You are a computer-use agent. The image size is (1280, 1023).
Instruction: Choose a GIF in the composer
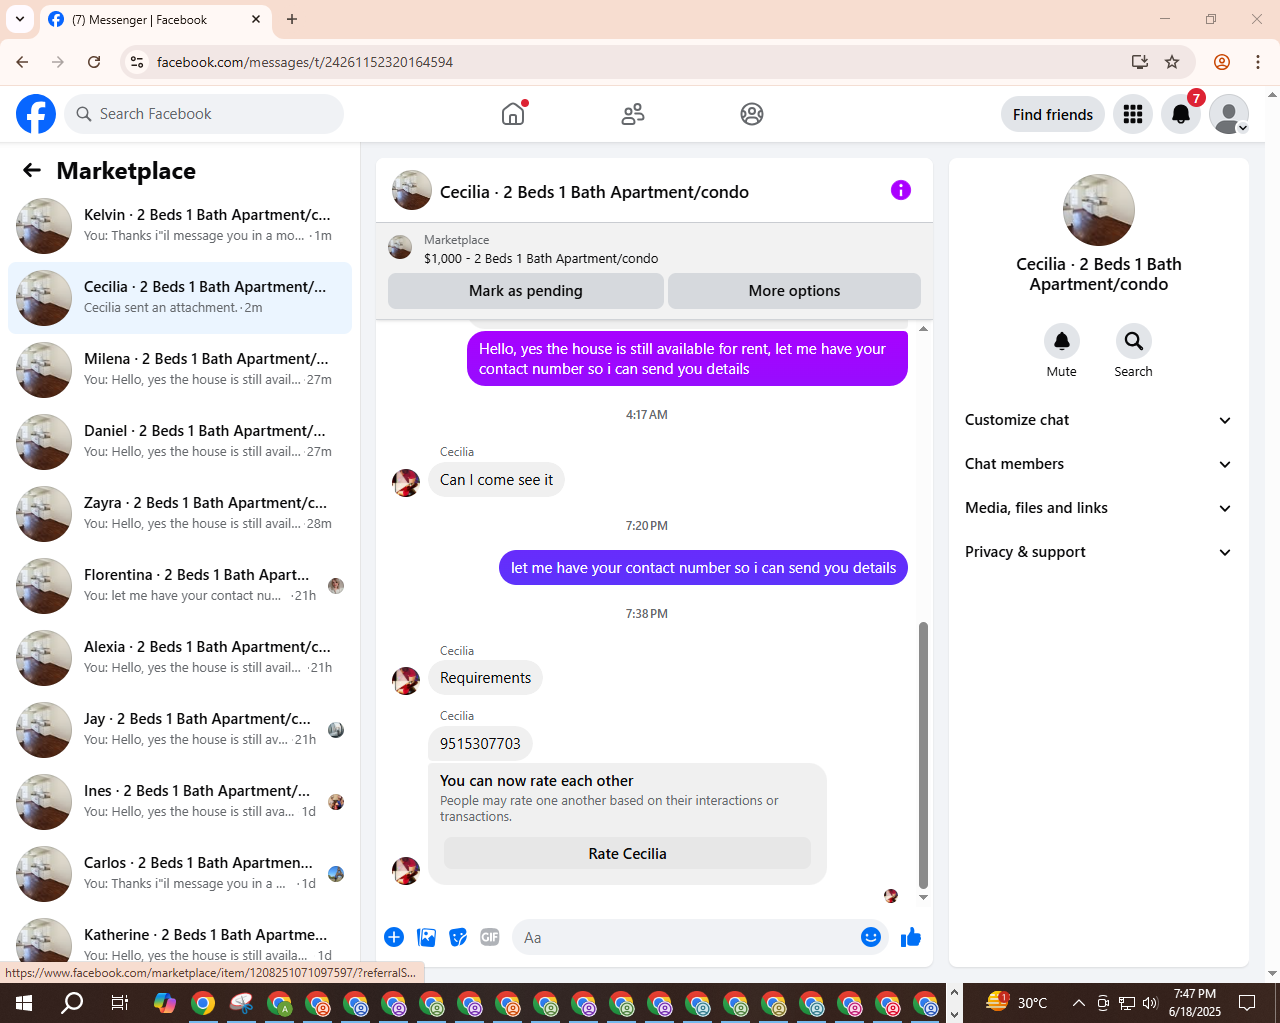pyautogui.click(x=490, y=937)
